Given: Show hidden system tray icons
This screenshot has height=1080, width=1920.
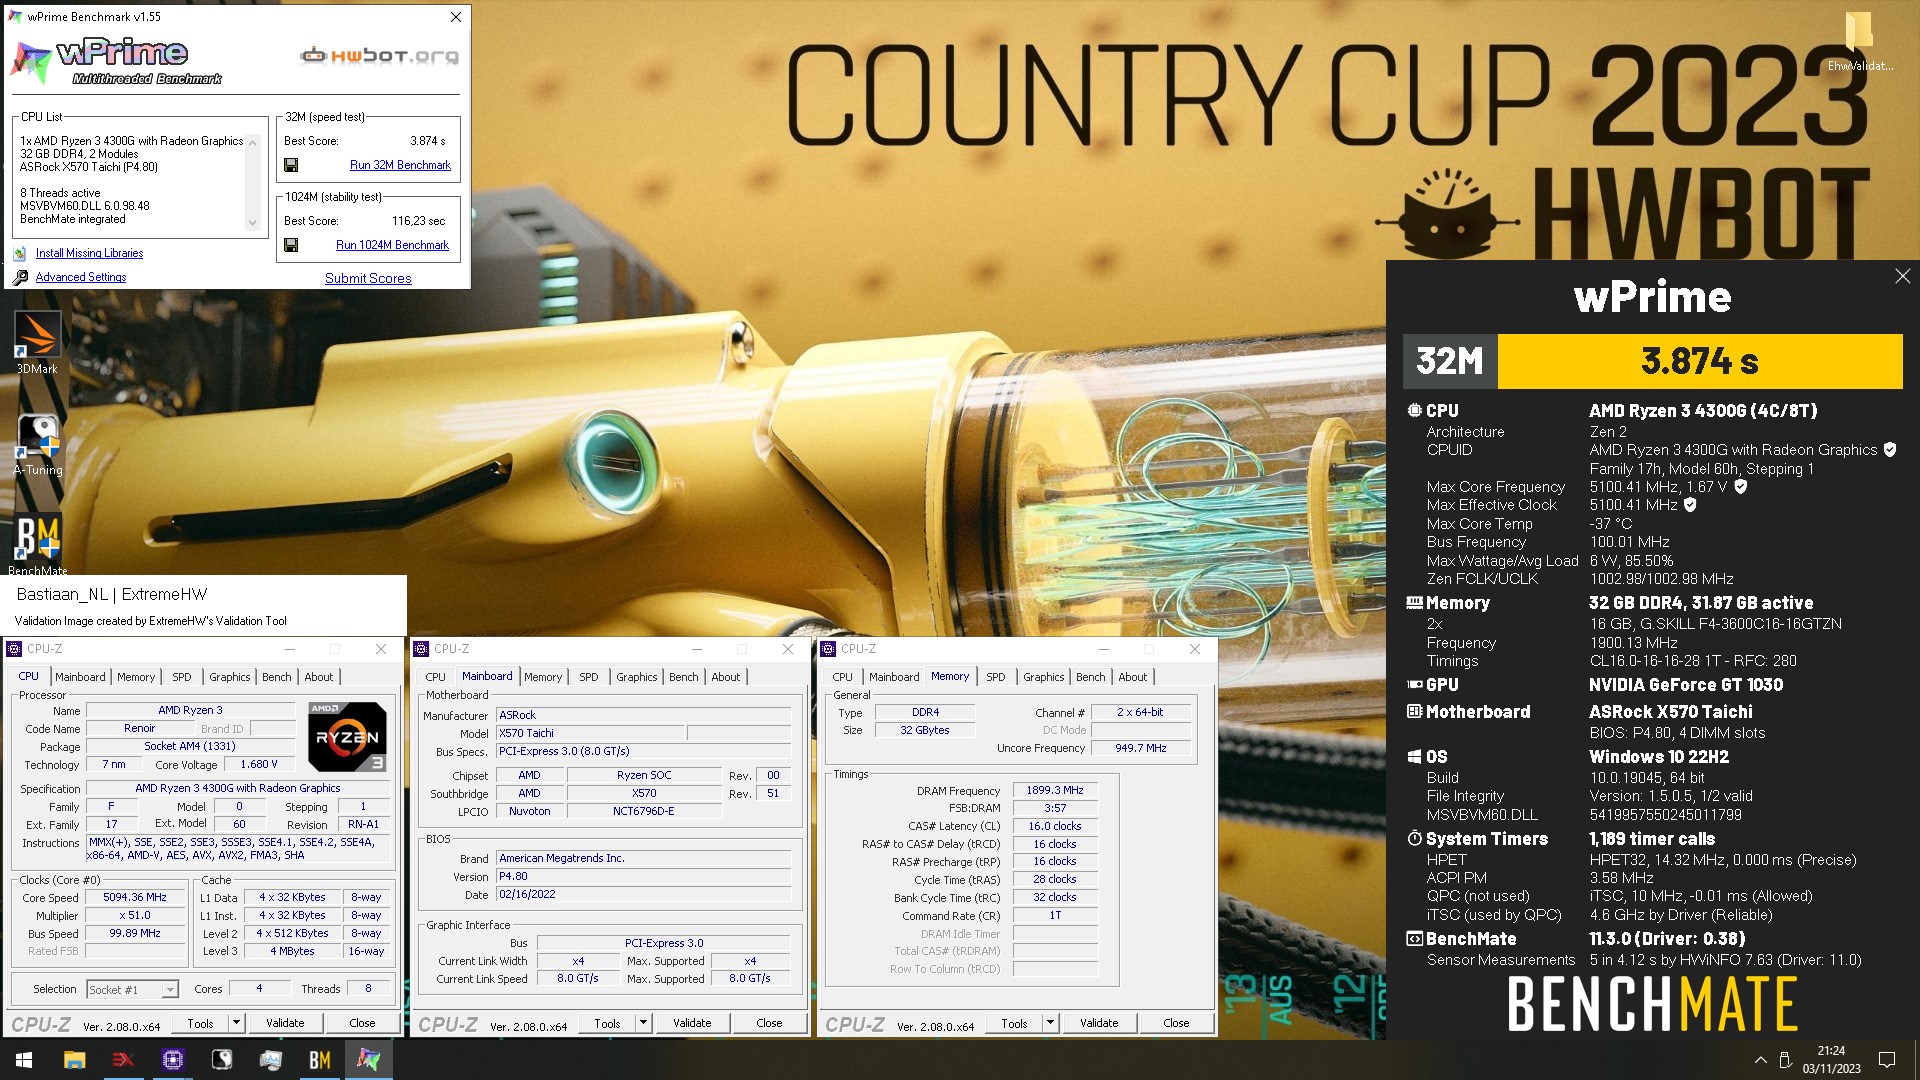Looking at the screenshot, I should [1760, 1060].
